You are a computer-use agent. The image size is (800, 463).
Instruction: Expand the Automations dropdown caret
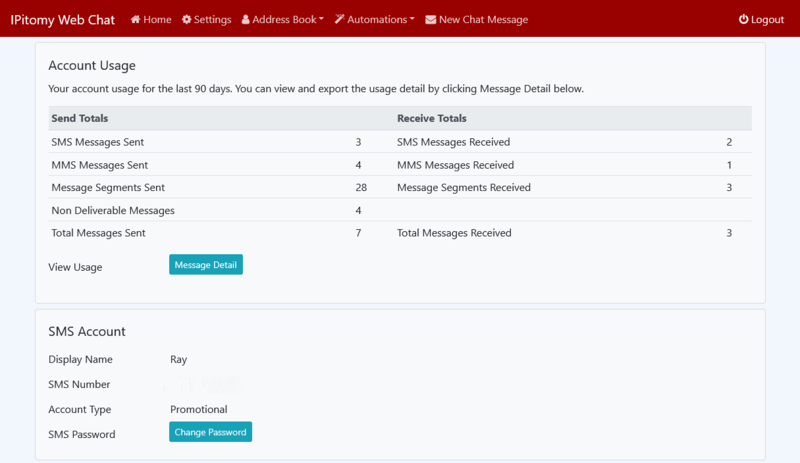click(x=413, y=20)
